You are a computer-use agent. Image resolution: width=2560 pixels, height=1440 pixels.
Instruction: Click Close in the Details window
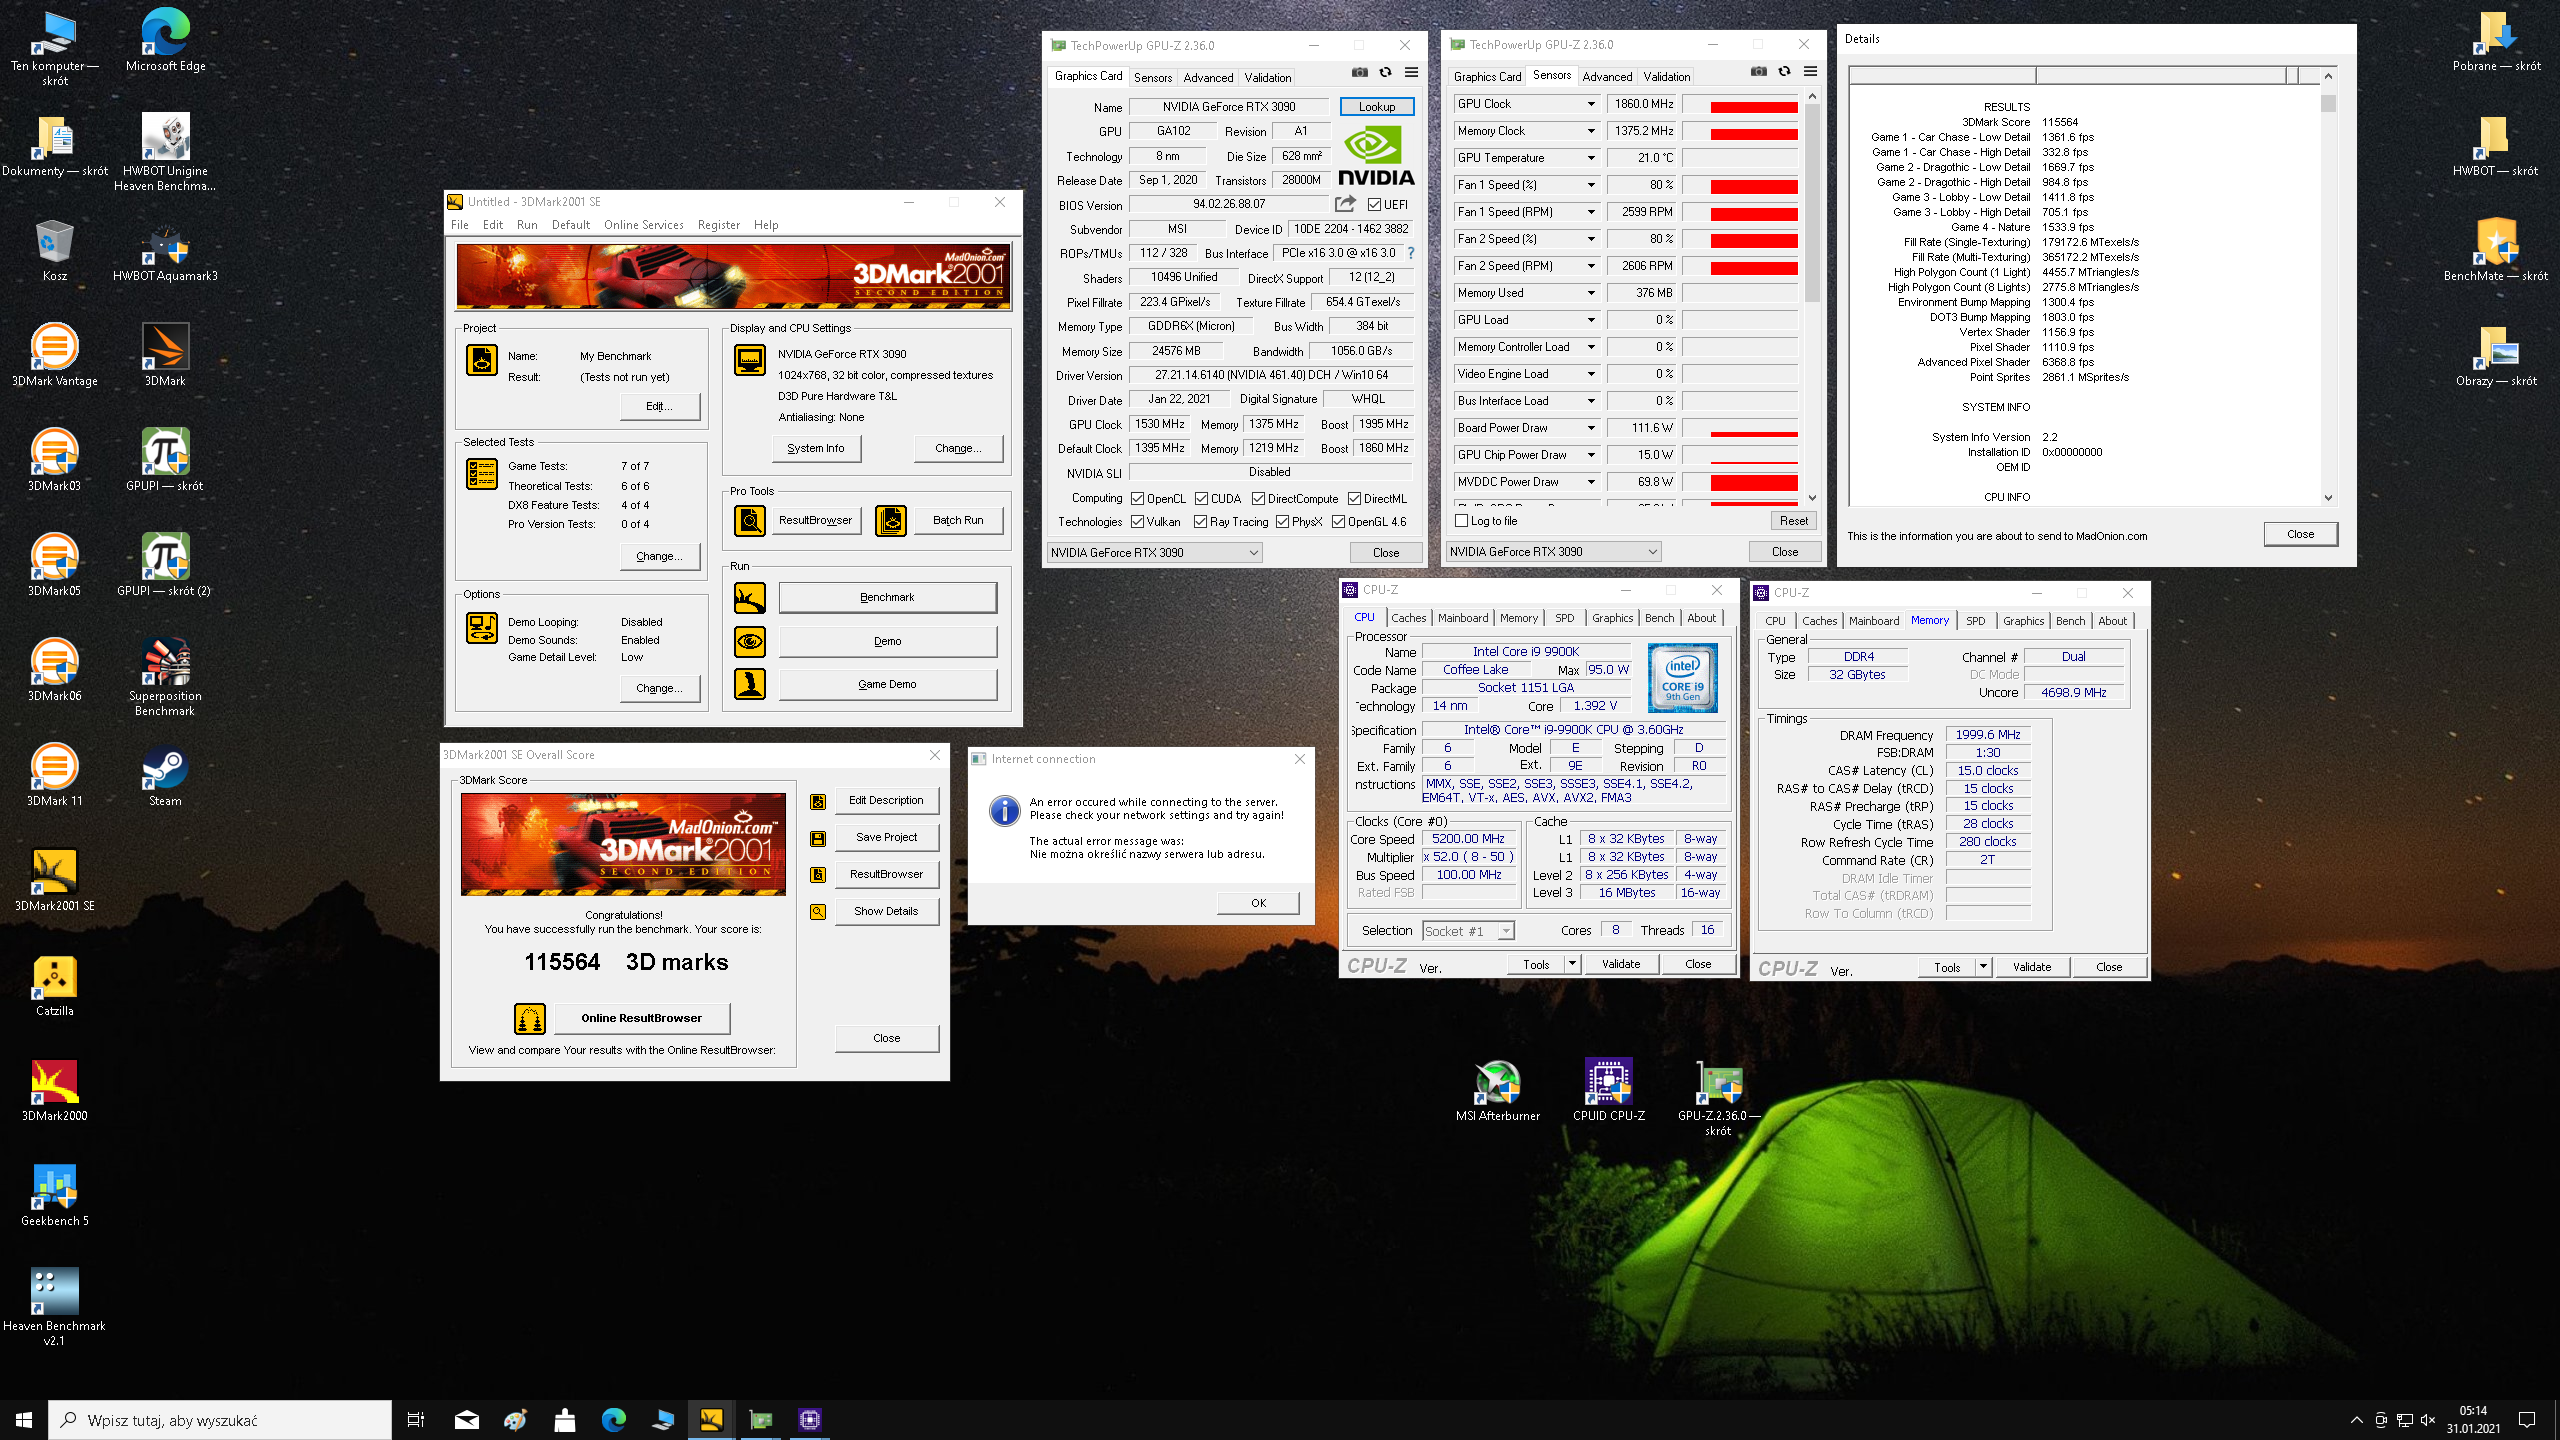pos(2300,534)
